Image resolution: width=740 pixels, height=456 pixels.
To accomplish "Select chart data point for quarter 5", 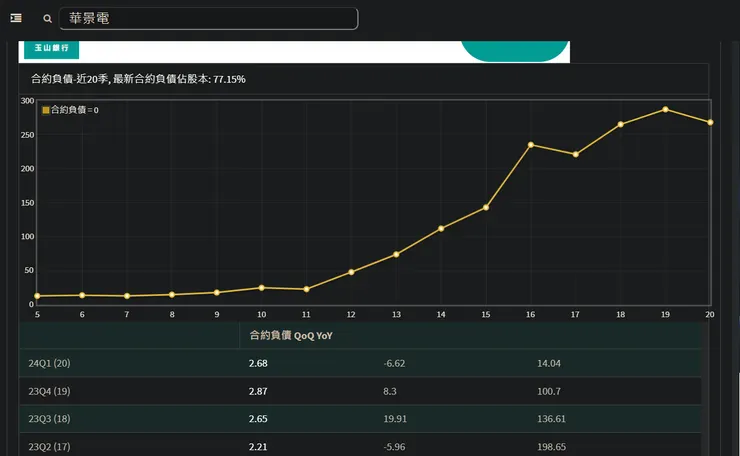I will click(x=37, y=296).
